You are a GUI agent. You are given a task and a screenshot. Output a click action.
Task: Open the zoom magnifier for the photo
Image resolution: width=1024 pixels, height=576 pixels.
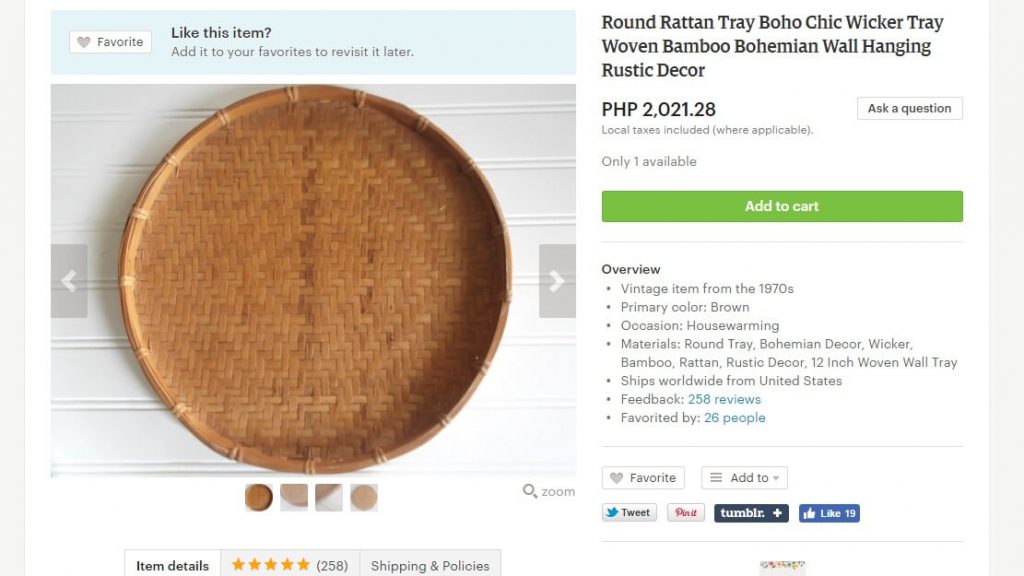549,491
